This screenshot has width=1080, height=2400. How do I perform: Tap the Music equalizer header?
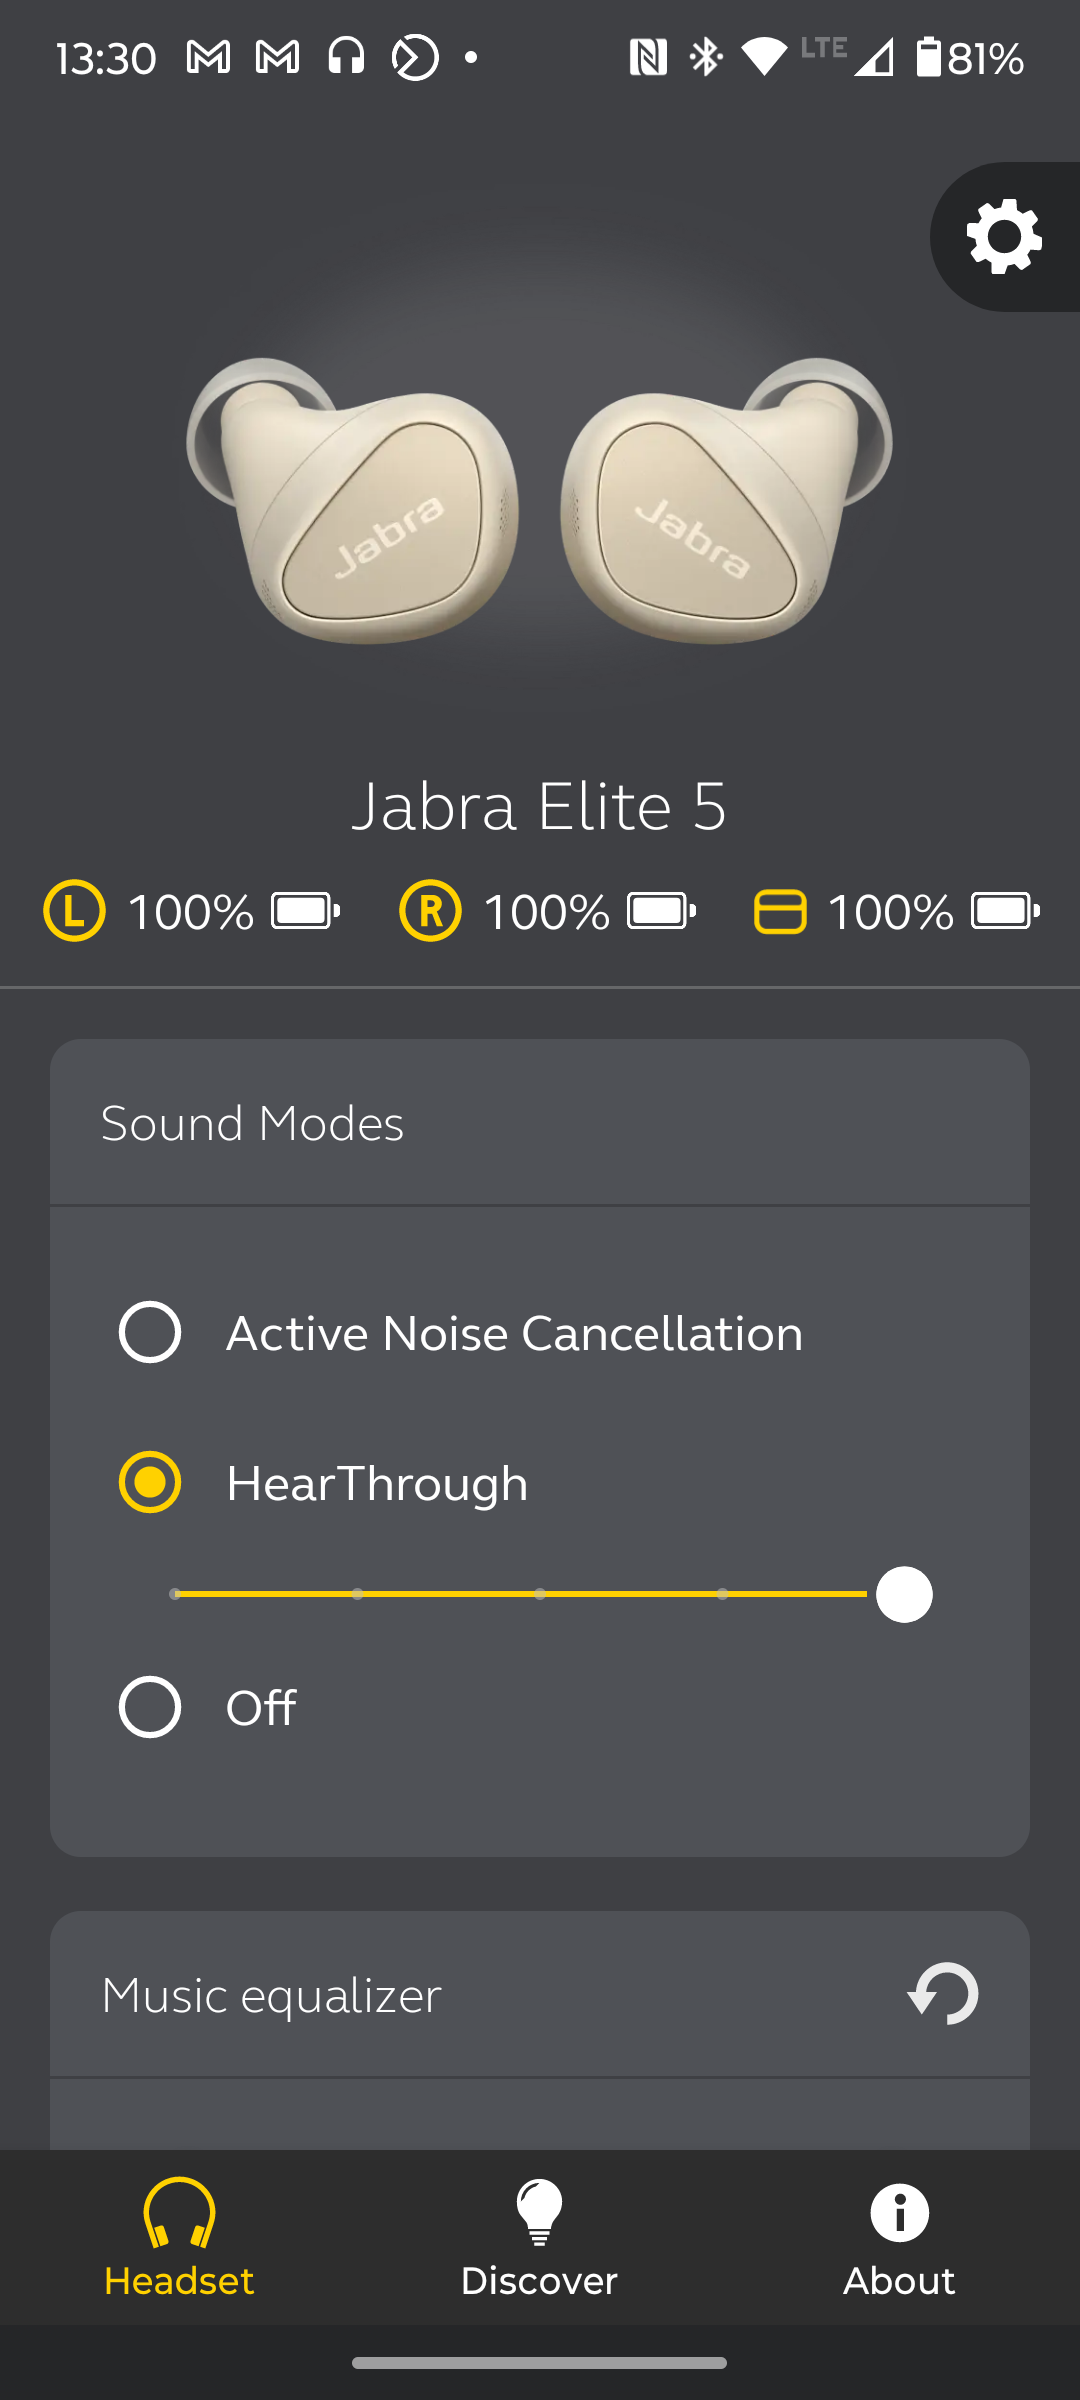coord(540,1994)
